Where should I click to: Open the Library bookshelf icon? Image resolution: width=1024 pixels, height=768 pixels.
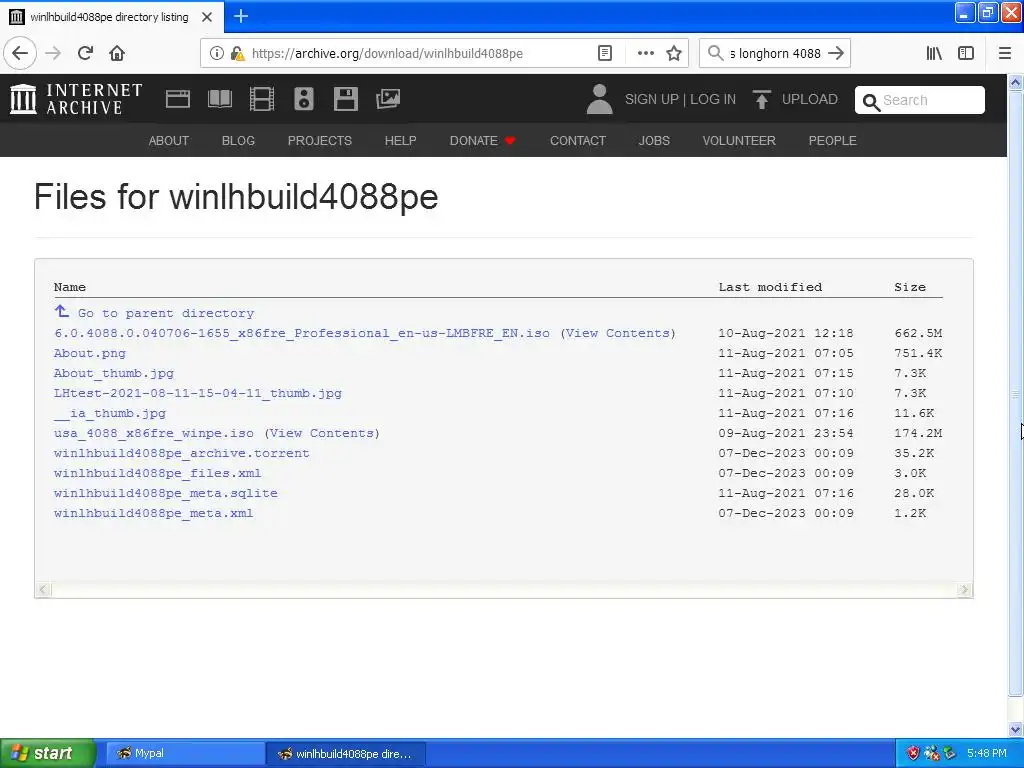[934, 54]
